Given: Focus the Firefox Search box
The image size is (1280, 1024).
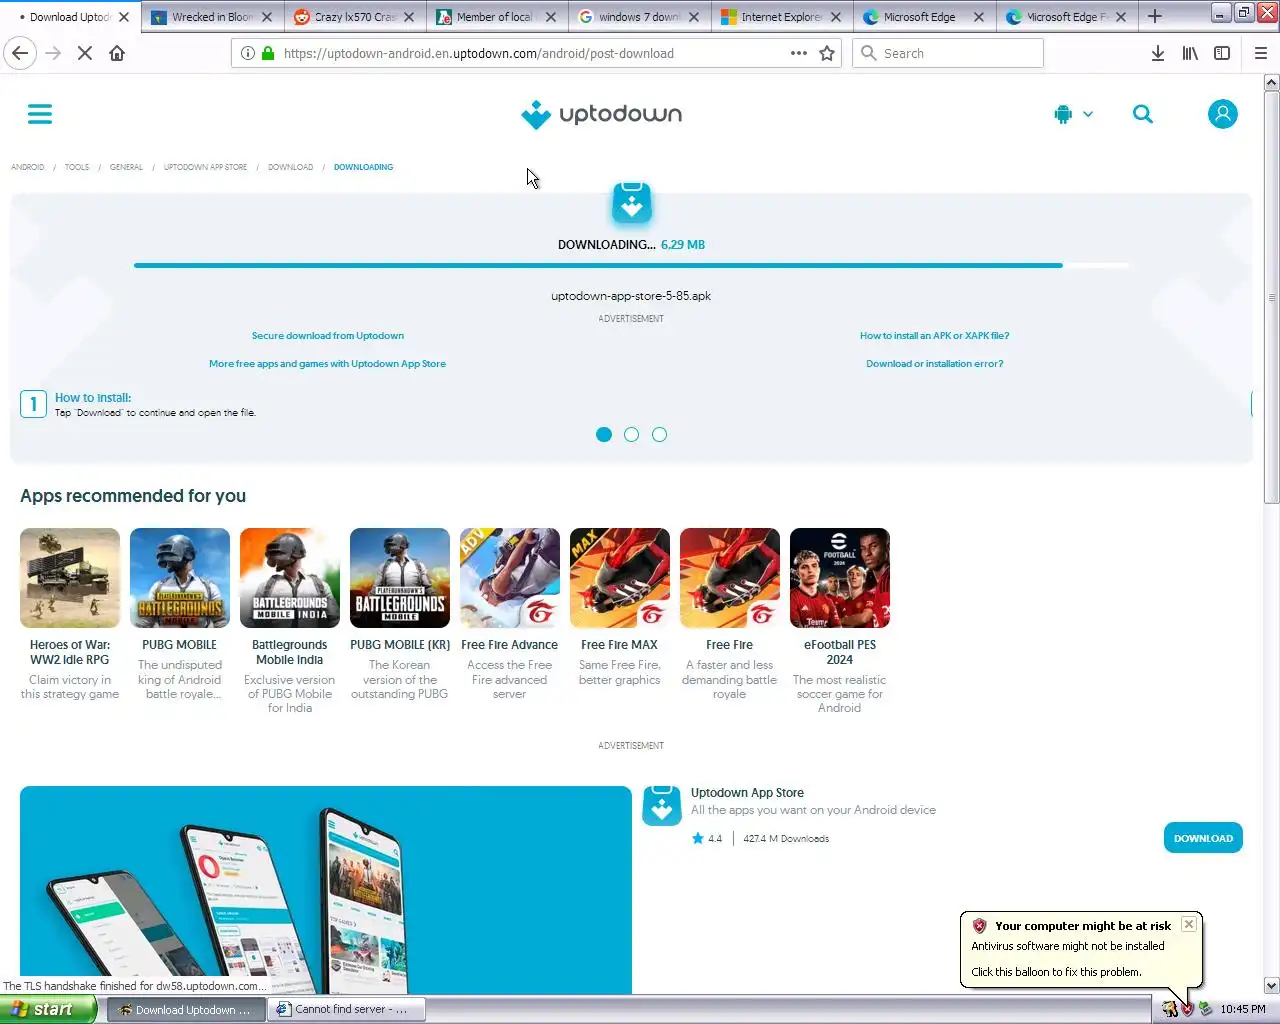Looking at the screenshot, I should click(948, 53).
